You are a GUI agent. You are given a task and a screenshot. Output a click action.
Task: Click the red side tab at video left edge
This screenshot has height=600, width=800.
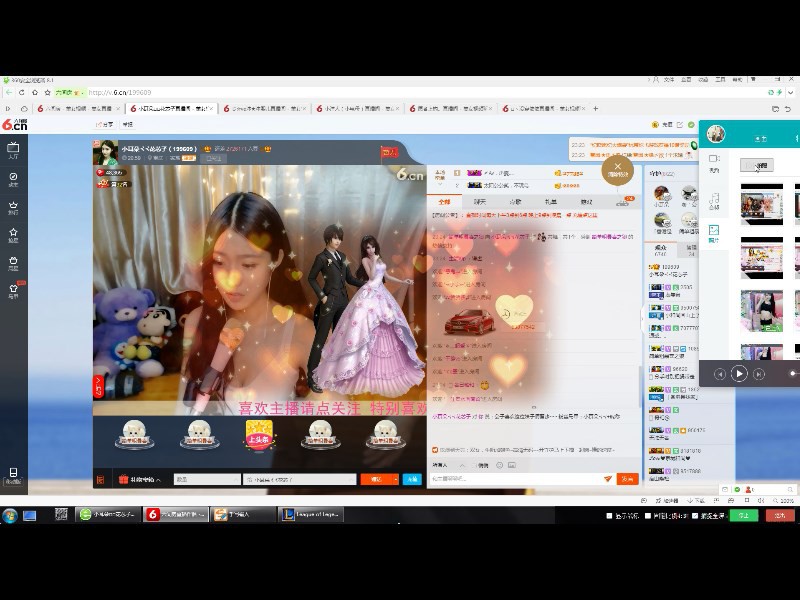tap(98, 387)
